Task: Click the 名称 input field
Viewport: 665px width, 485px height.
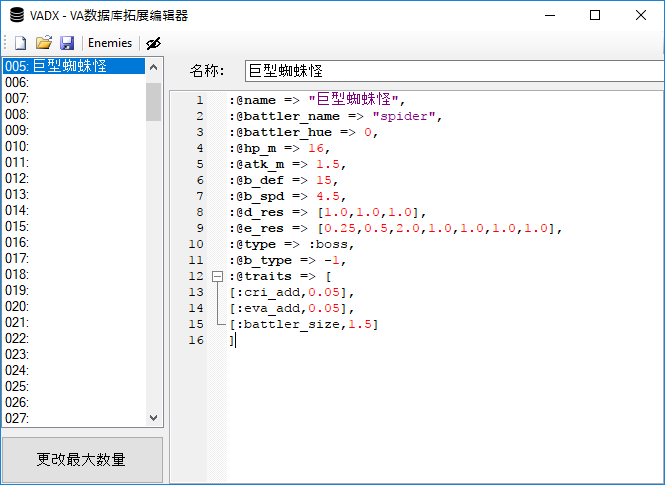Action: [x=455, y=71]
